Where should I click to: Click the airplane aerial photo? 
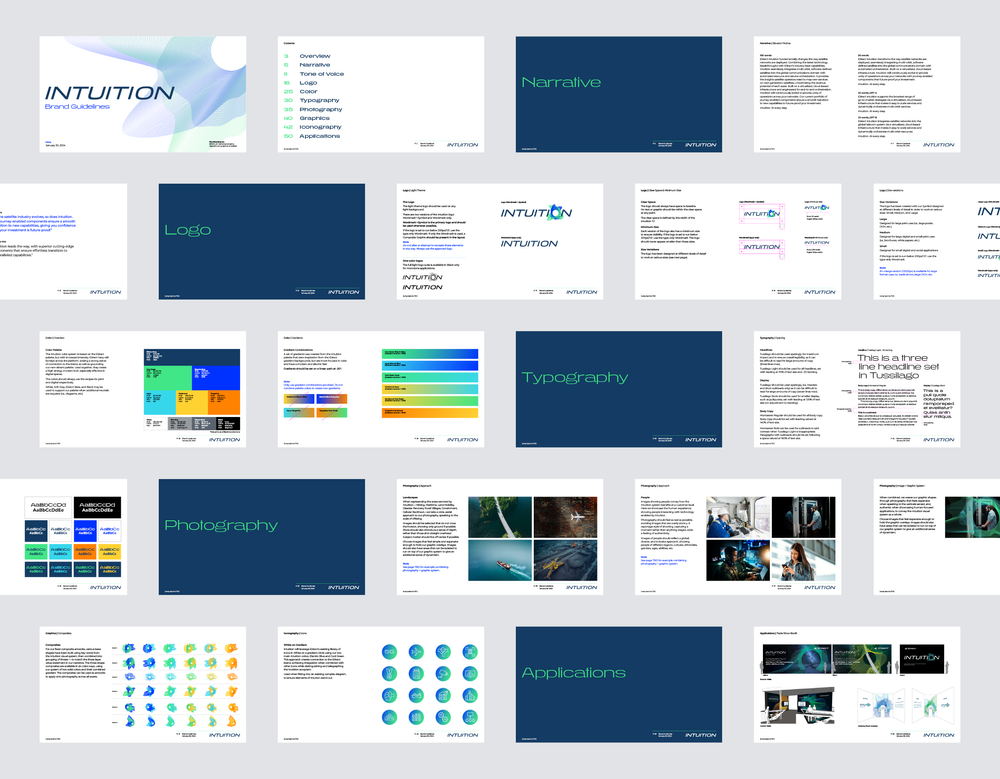click(565, 517)
